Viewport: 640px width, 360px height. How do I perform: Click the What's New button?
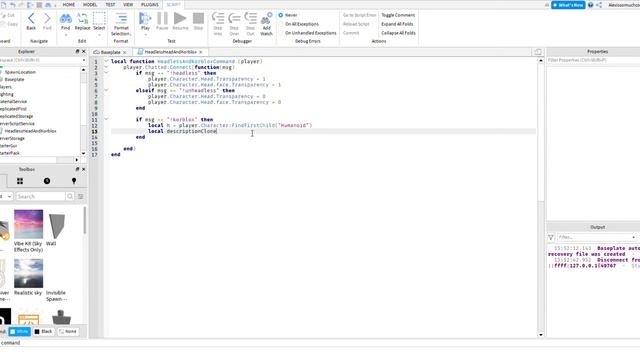568,5
